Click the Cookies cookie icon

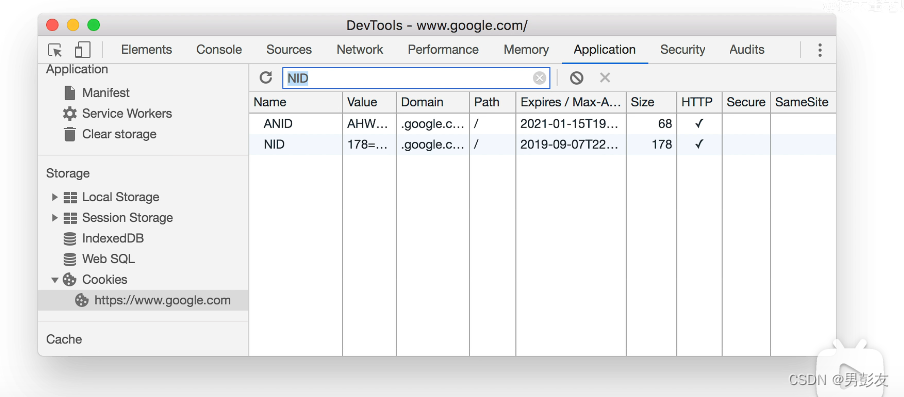[70, 279]
